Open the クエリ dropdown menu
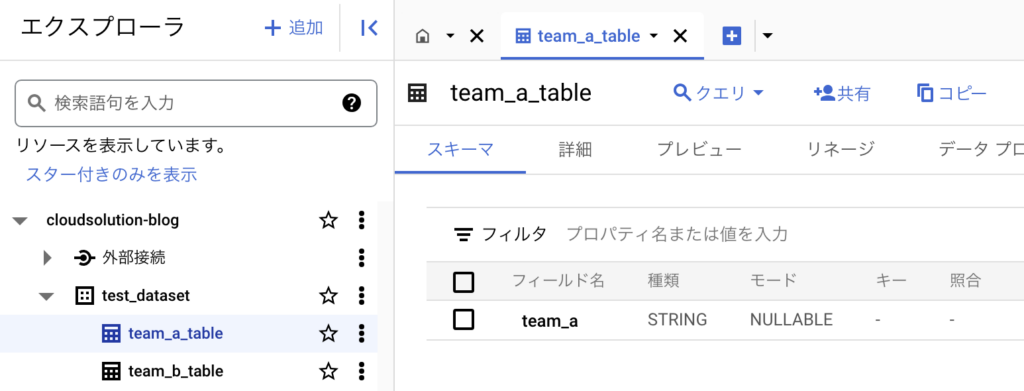The image size is (1024, 391). coord(718,93)
